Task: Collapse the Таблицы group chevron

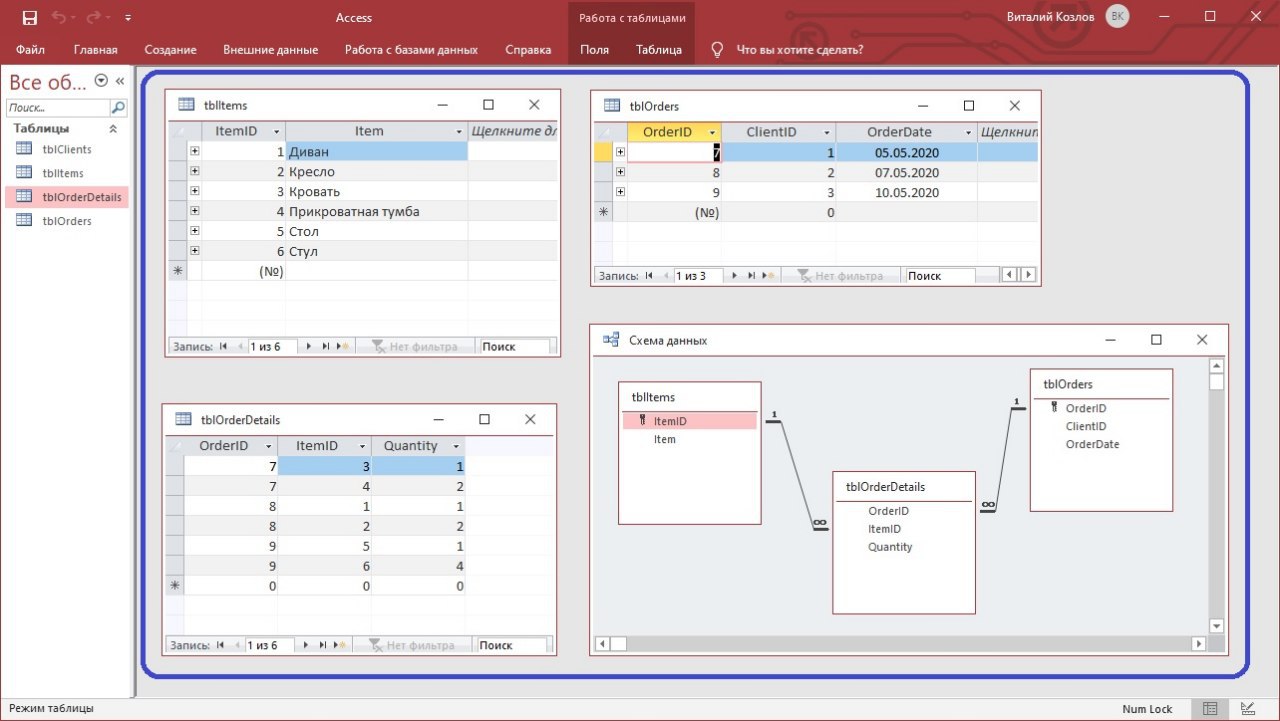Action: click(x=112, y=129)
